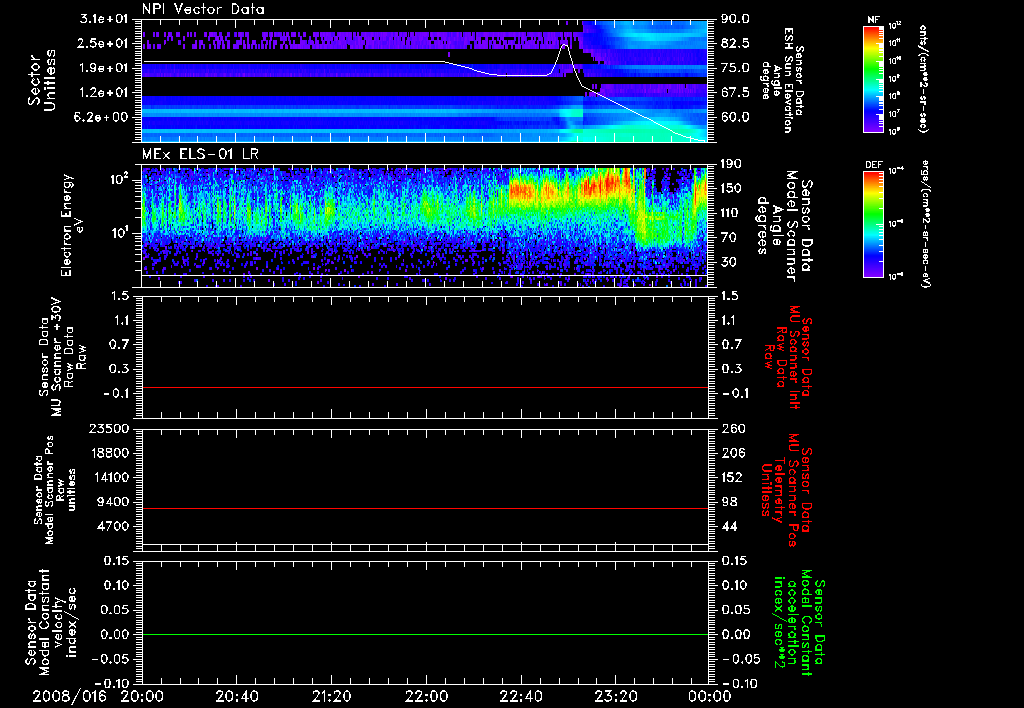1024x708 pixels.
Task: Click the red Model Scanner Pos line
Action: click(x=425, y=508)
